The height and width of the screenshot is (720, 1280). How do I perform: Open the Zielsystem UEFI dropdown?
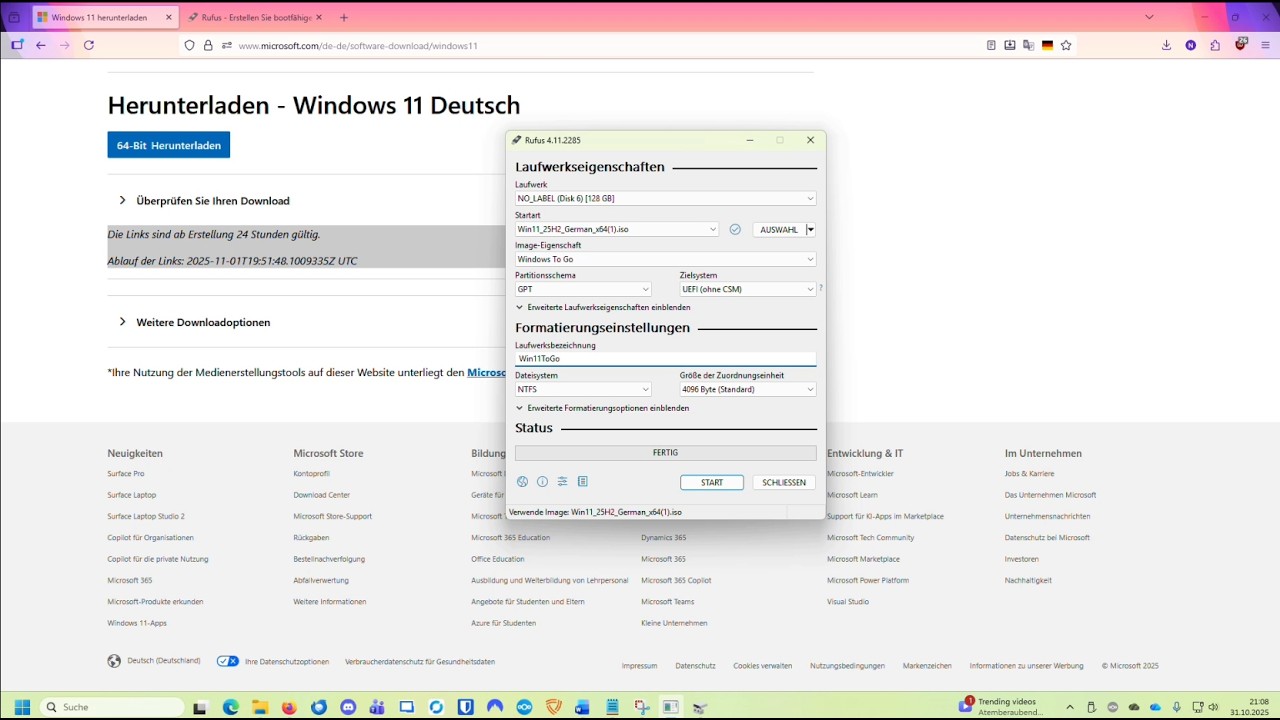click(748, 289)
